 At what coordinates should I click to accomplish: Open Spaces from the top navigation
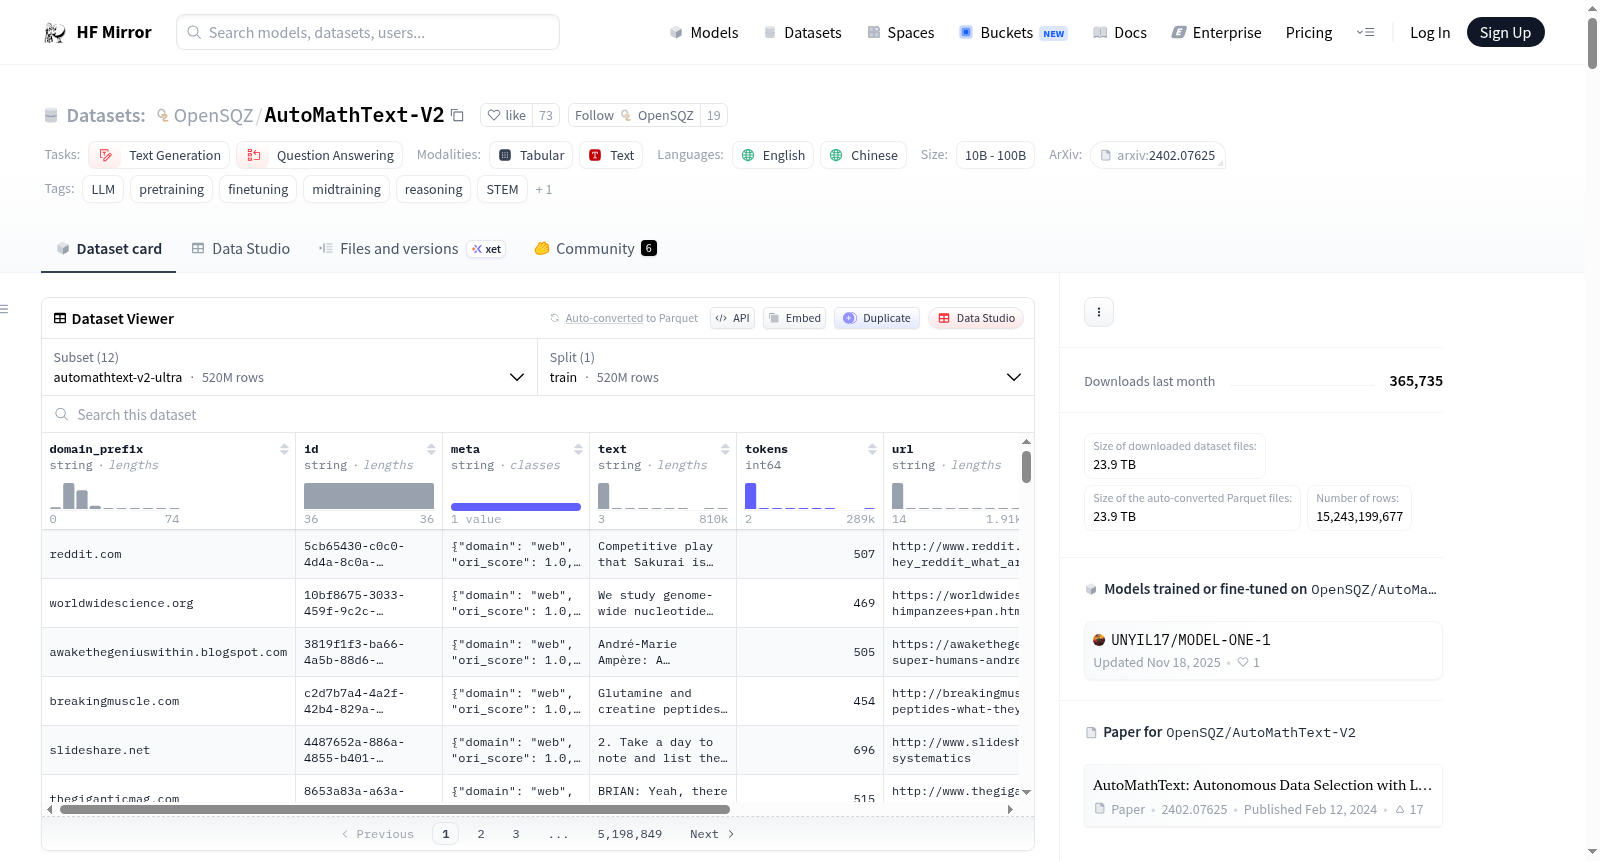click(901, 33)
